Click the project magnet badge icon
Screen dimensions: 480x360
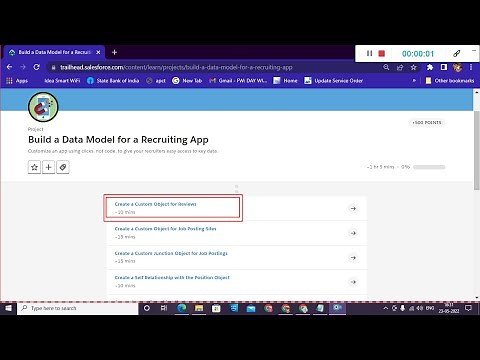(43, 107)
